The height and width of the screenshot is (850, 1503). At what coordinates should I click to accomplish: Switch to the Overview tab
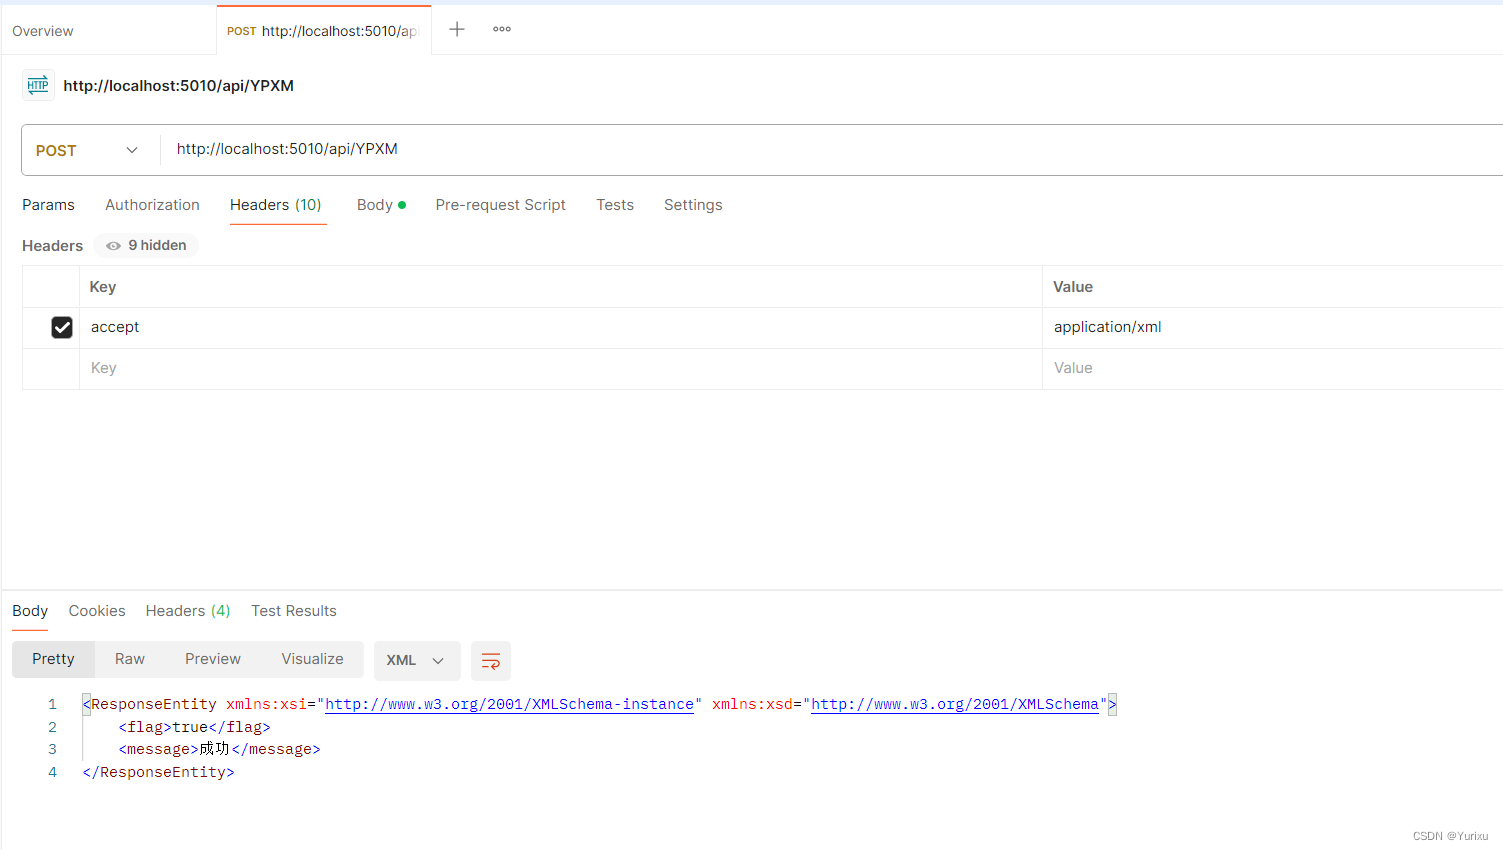pos(43,31)
